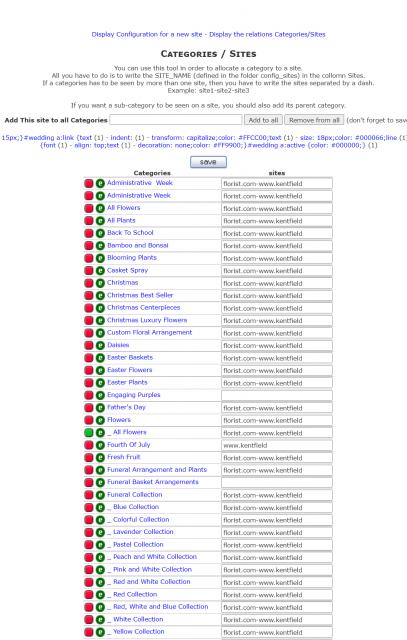Toggle the red status square for Red Collection
Viewport: 407px width, 640px height.
point(89,595)
